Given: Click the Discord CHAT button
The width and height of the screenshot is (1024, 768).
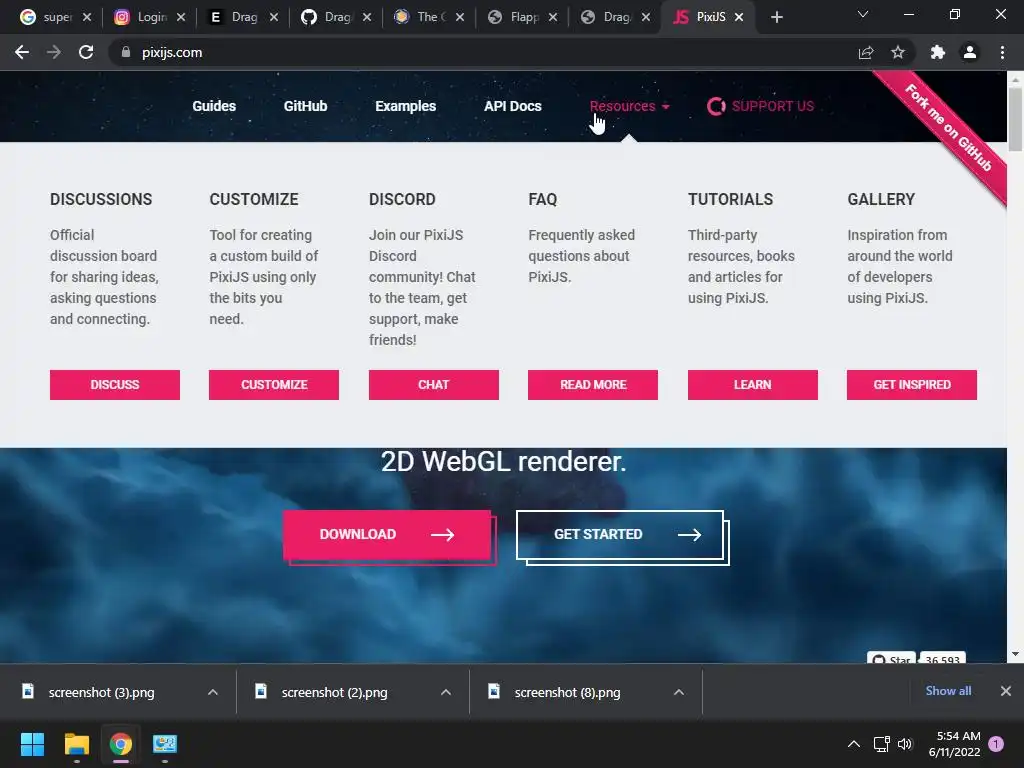Looking at the screenshot, I should tap(434, 385).
